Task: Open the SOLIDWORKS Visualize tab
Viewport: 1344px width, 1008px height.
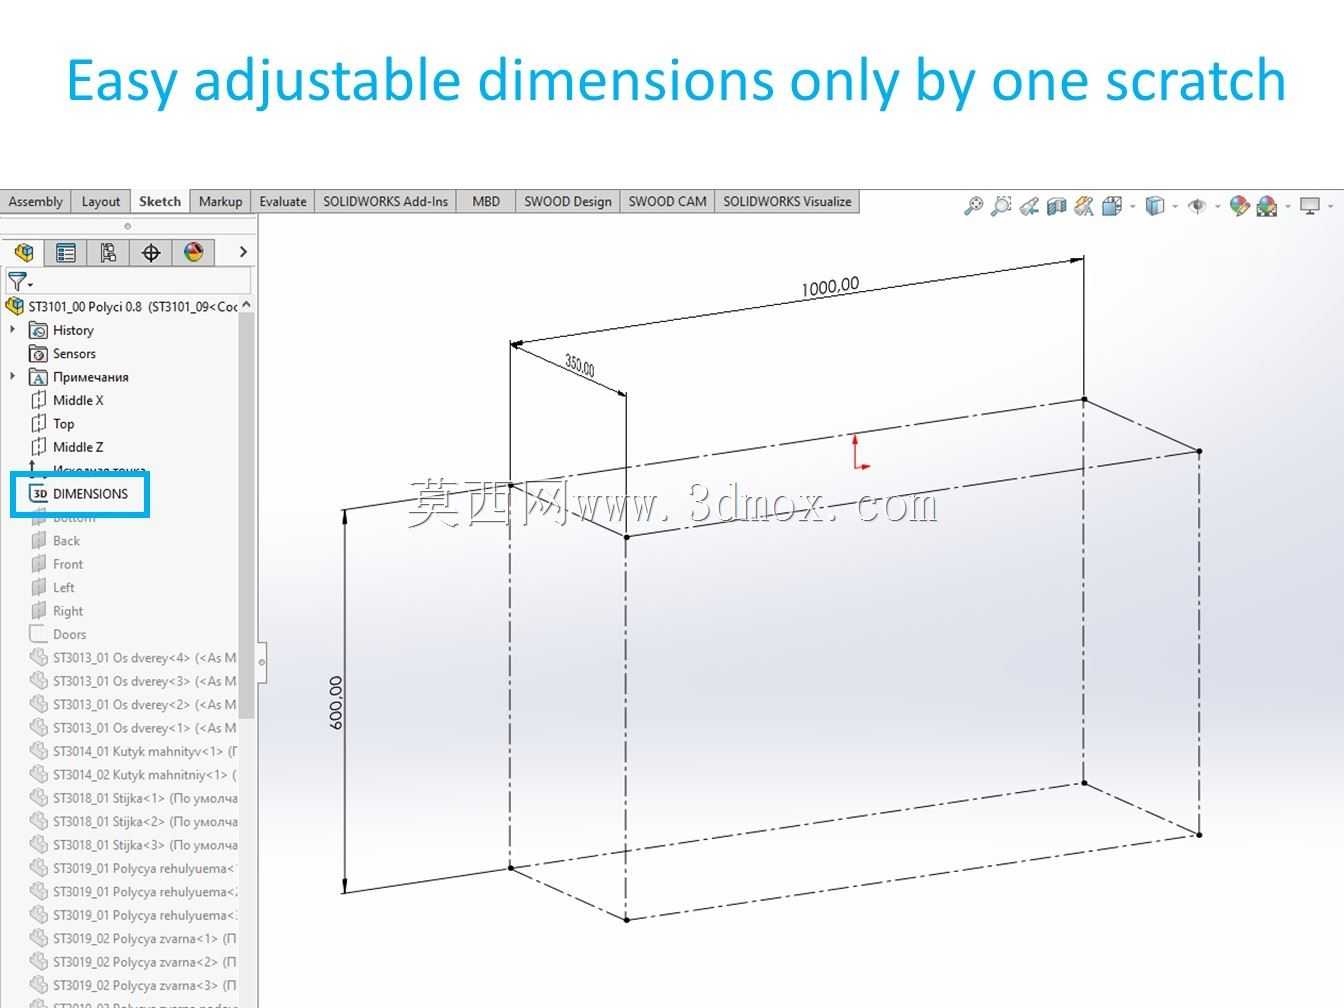Action: click(787, 201)
